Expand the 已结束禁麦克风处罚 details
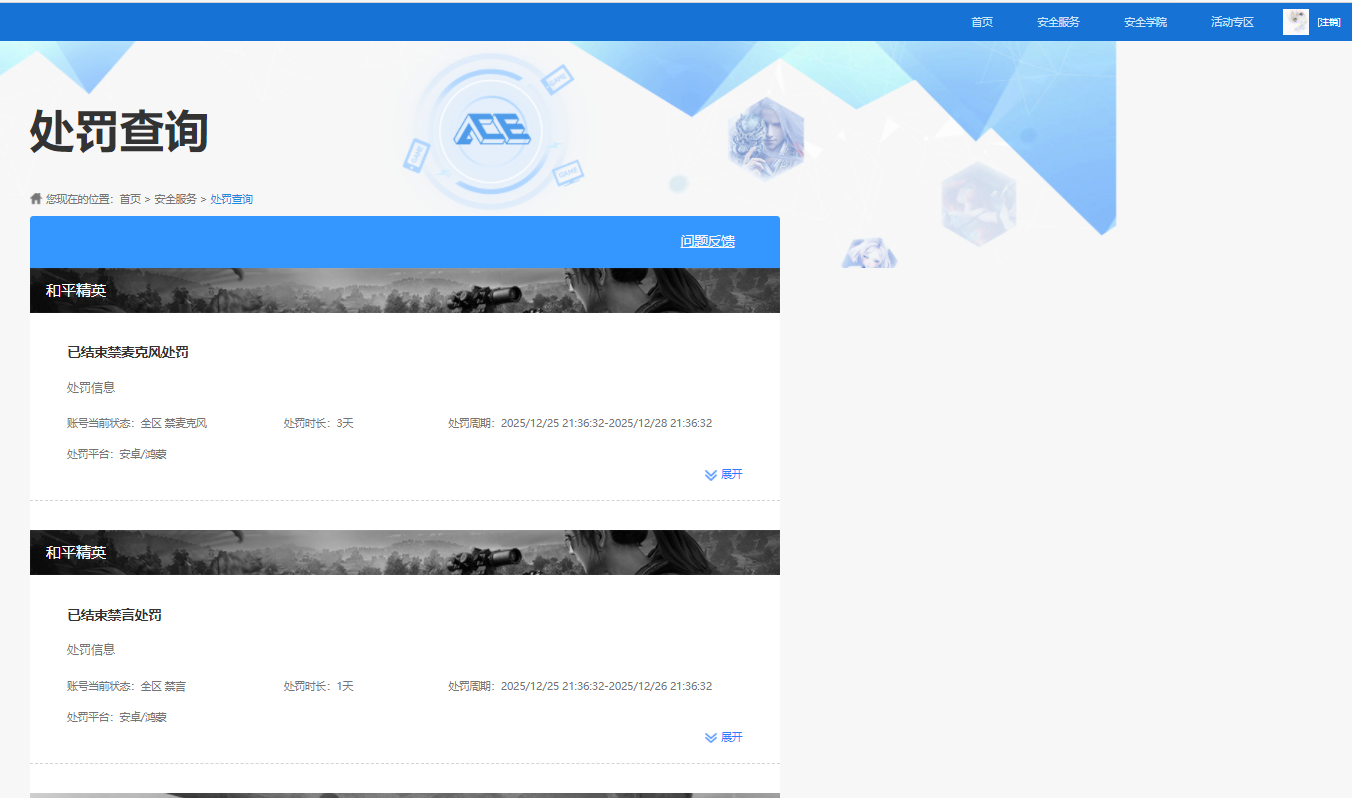1352x798 pixels. coord(729,474)
